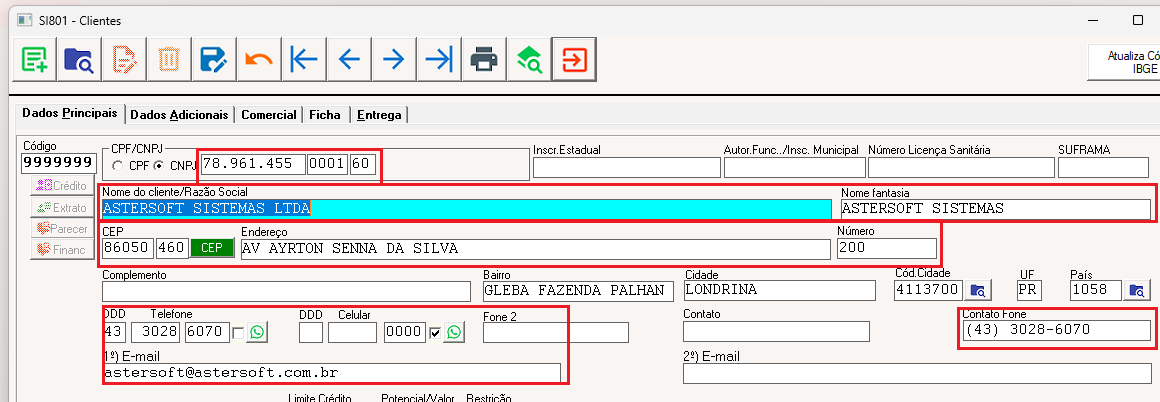The height and width of the screenshot is (402, 1160).
Task: Go to last record arrow icon
Action: coord(439,59)
